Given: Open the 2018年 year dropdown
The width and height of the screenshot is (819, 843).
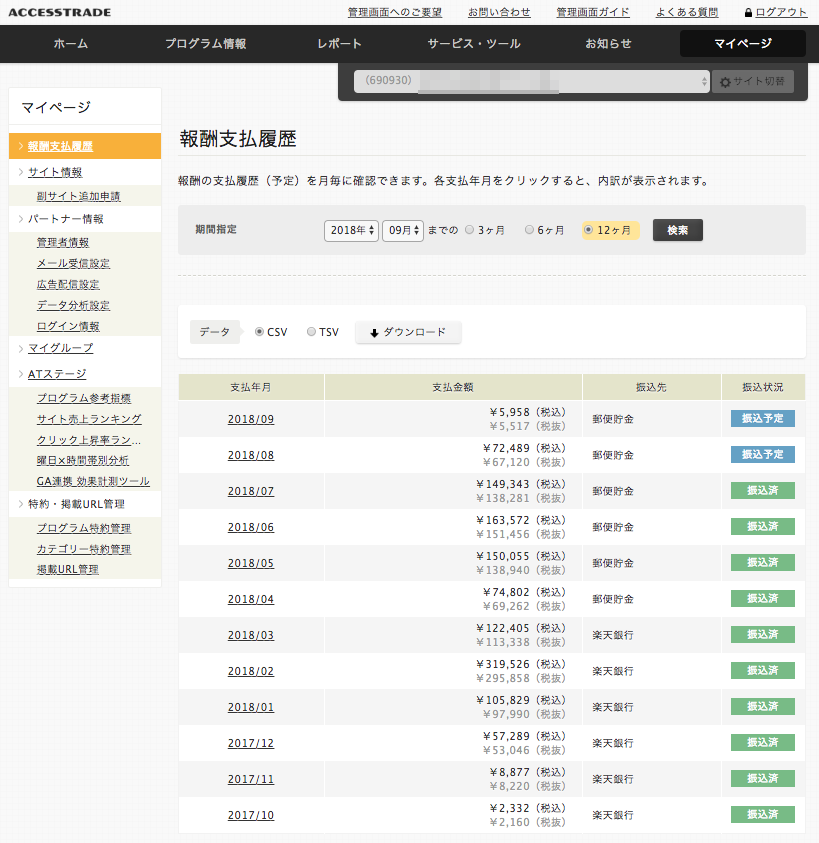Looking at the screenshot, I should (352, 231).
